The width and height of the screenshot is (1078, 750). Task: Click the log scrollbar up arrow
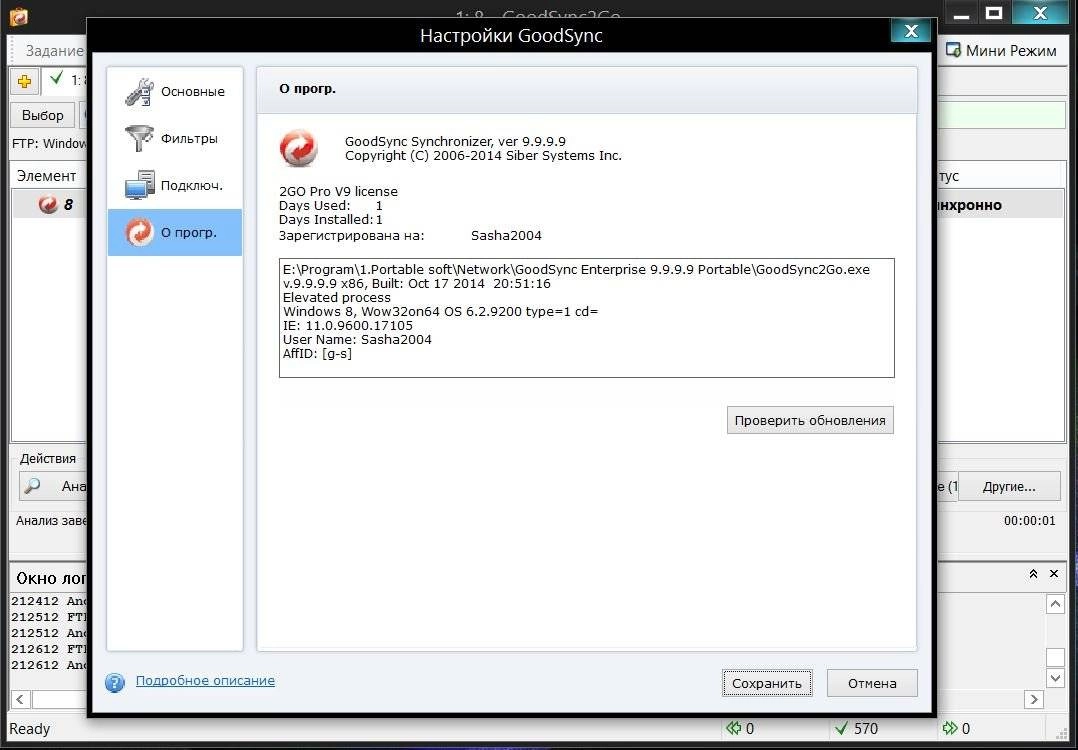[x=1055, y=604]
